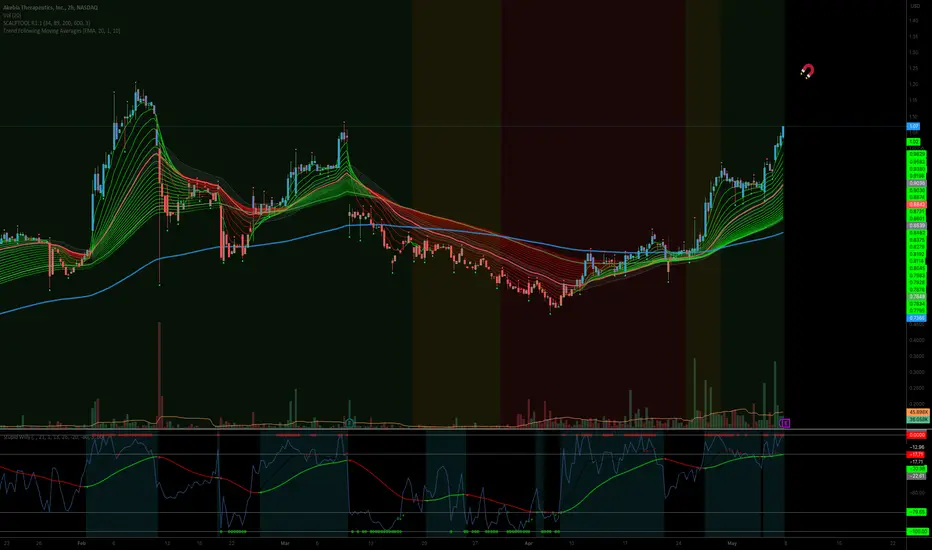Click the red magnet icon on the chart
Viewport: 932px width, 550px height.
[807, 71]
